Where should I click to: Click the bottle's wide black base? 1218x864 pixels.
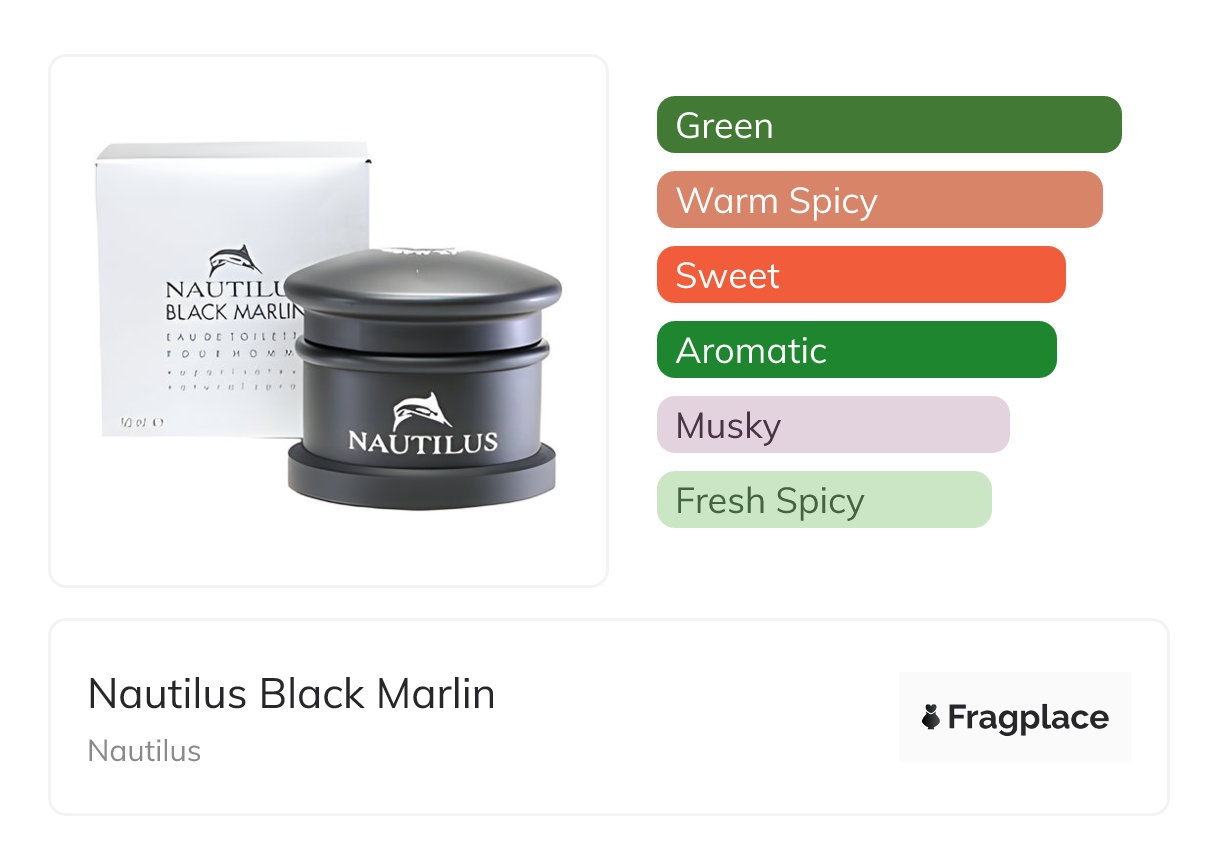coord(422,477)
